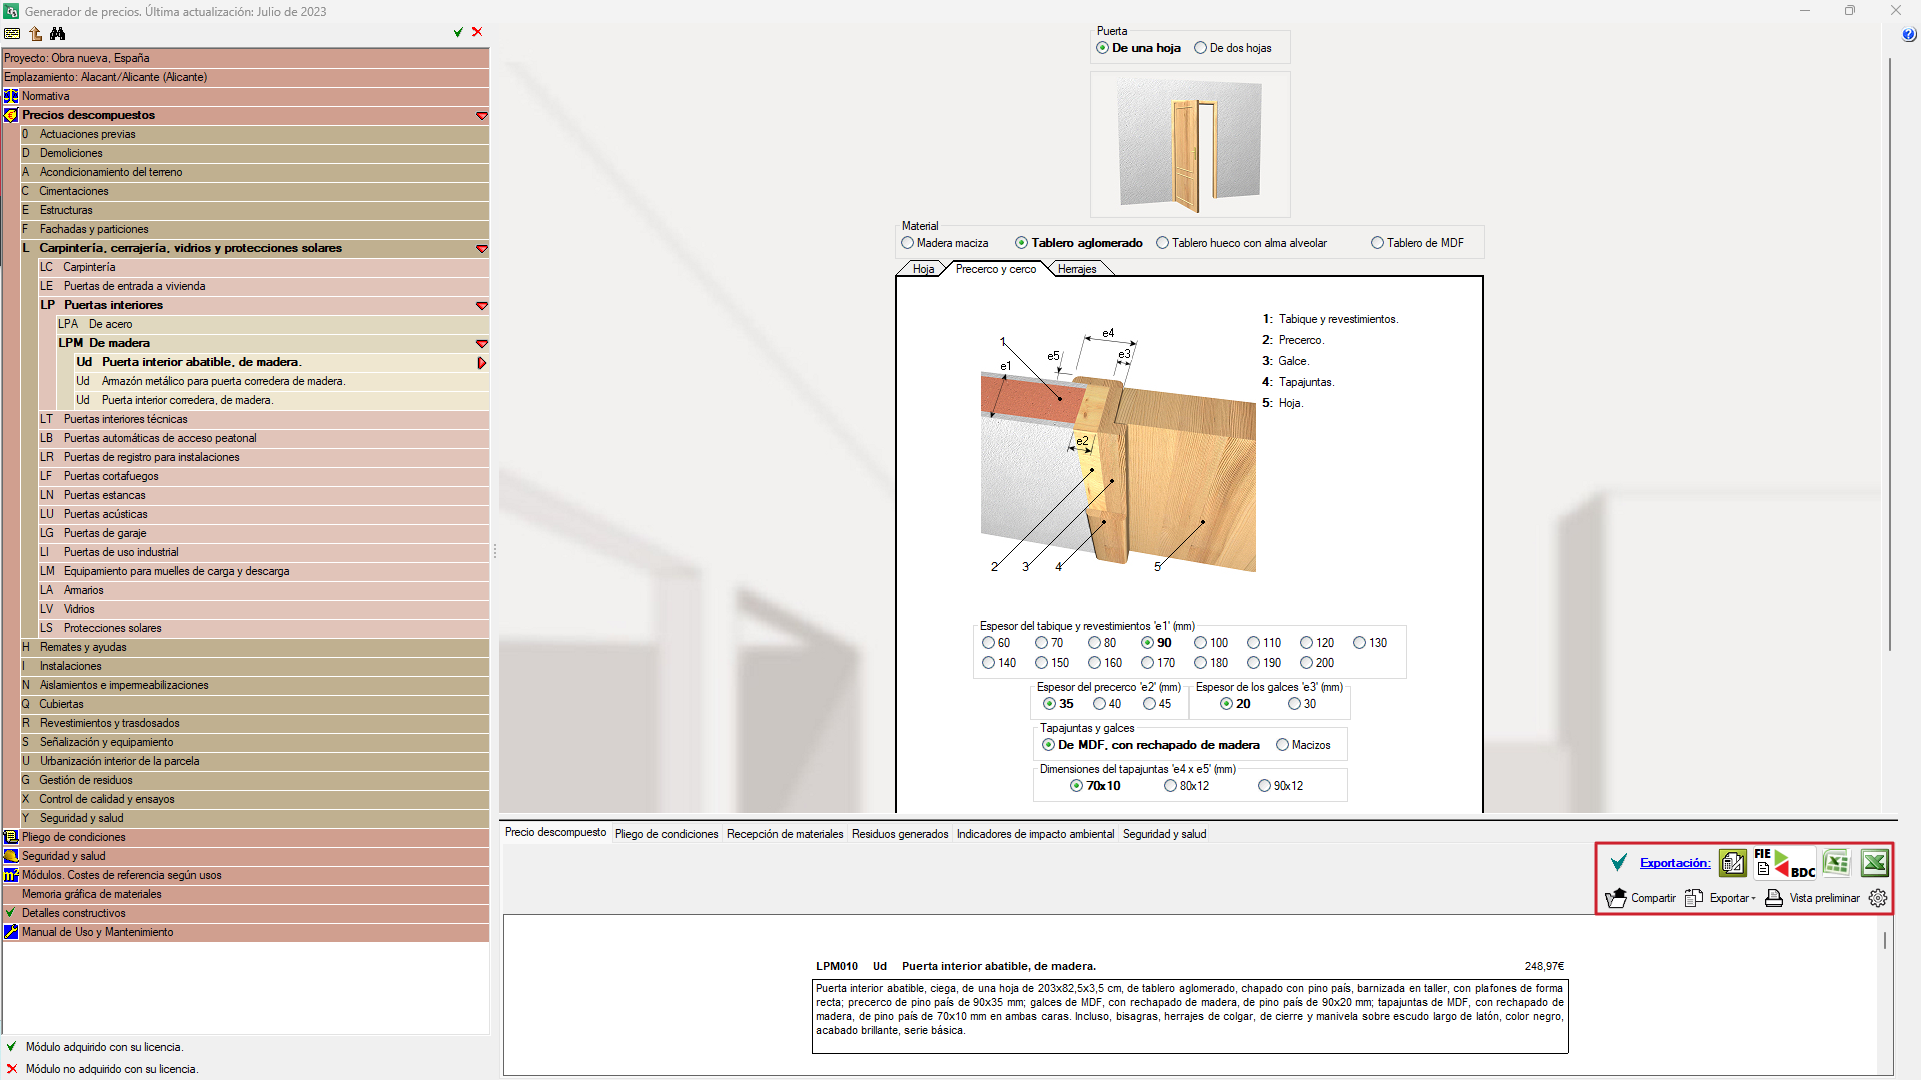Click the go-up-level arrow icon
The image size is (1921, 1080).
click(36, 33)
